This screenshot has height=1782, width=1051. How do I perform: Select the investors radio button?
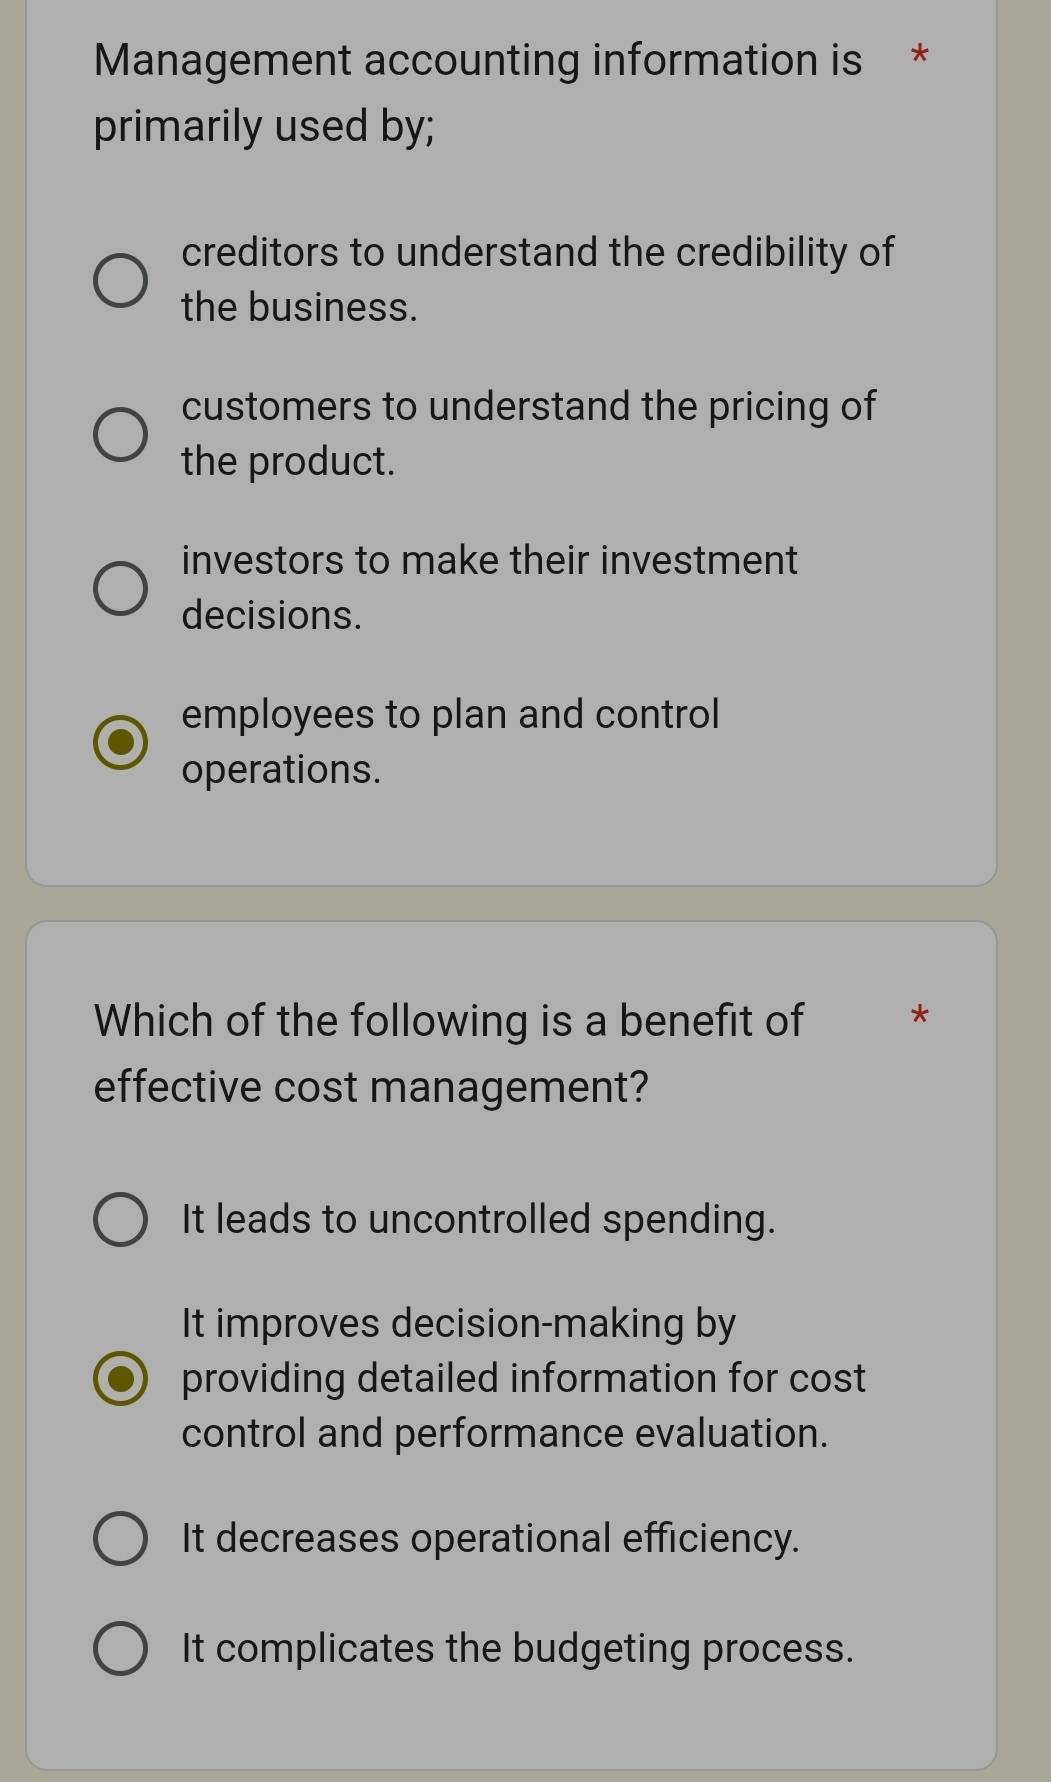tap(120, 588)
